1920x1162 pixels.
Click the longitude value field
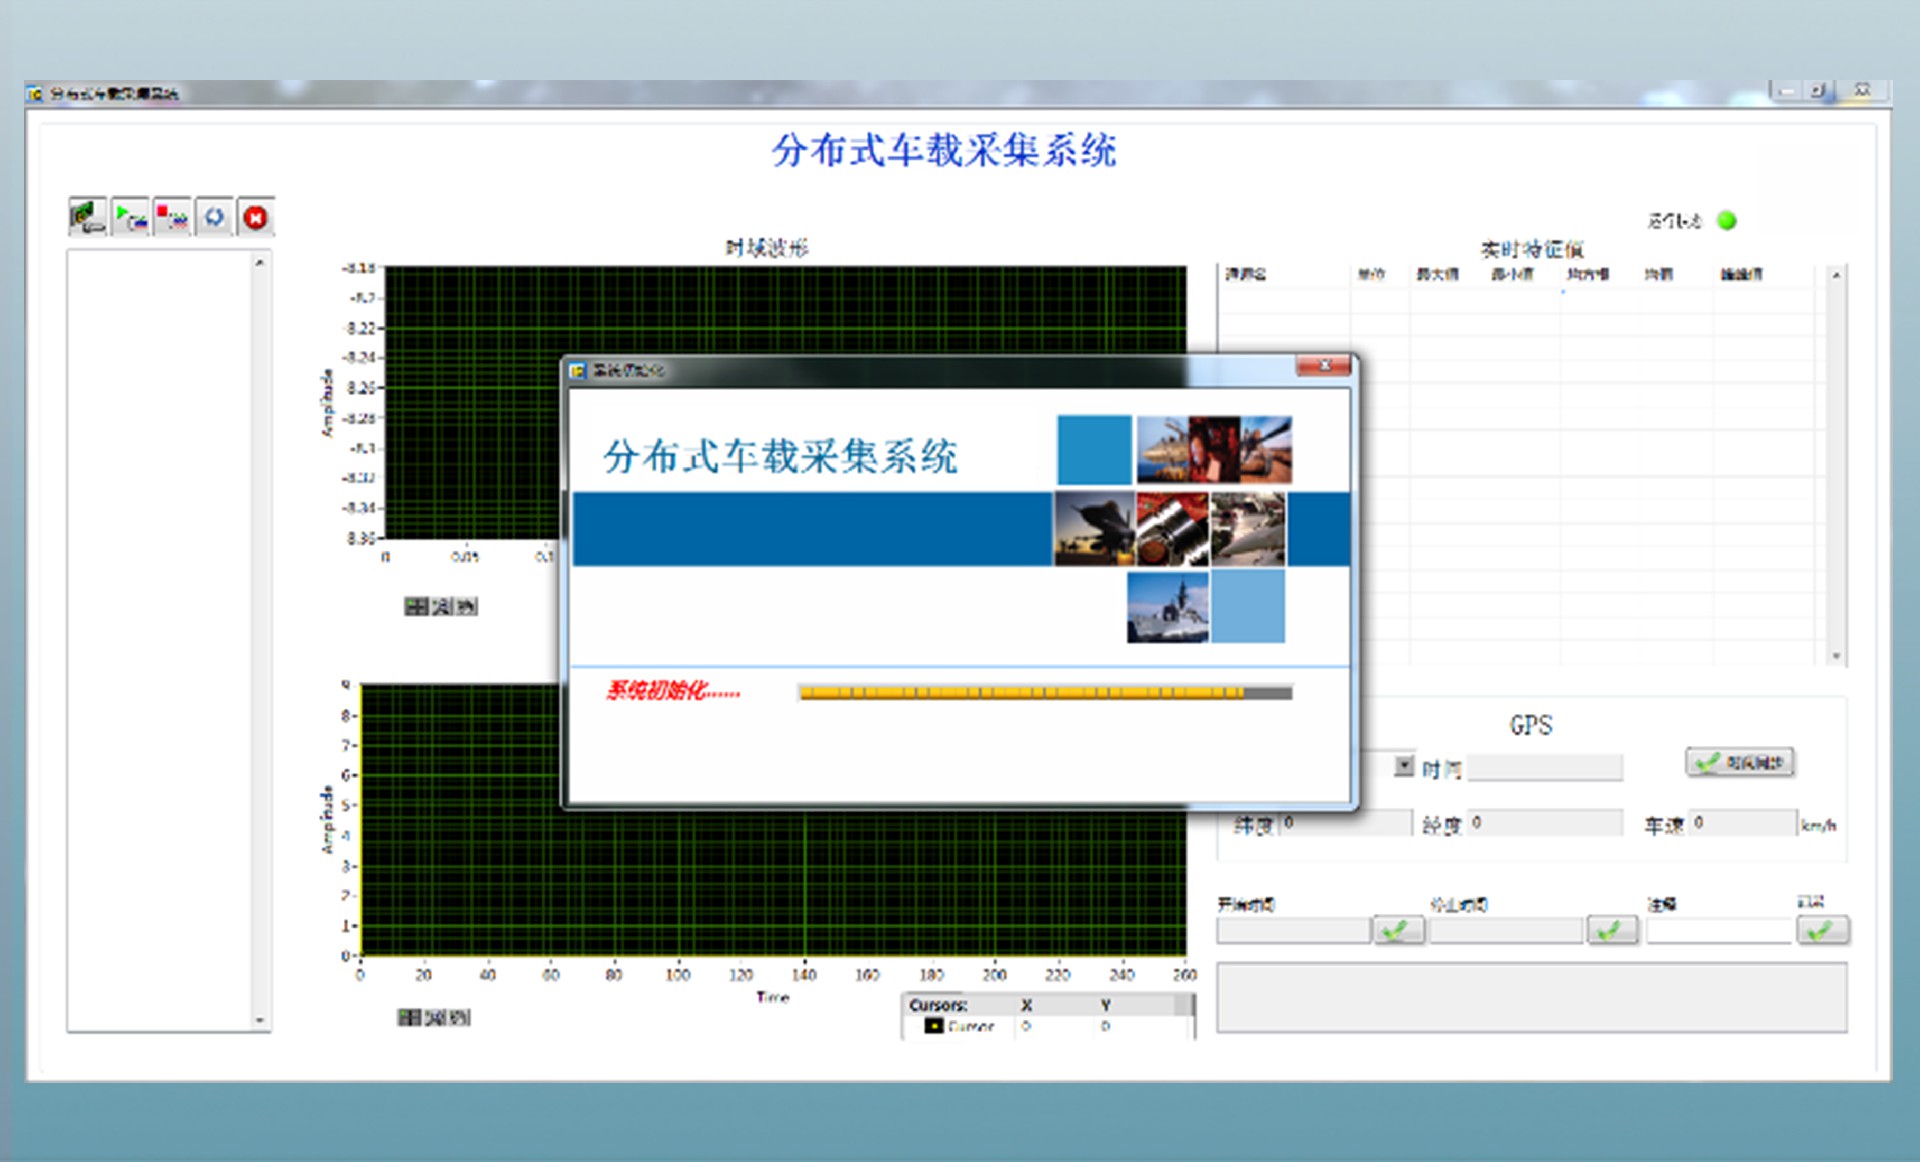pos(1544,823)
